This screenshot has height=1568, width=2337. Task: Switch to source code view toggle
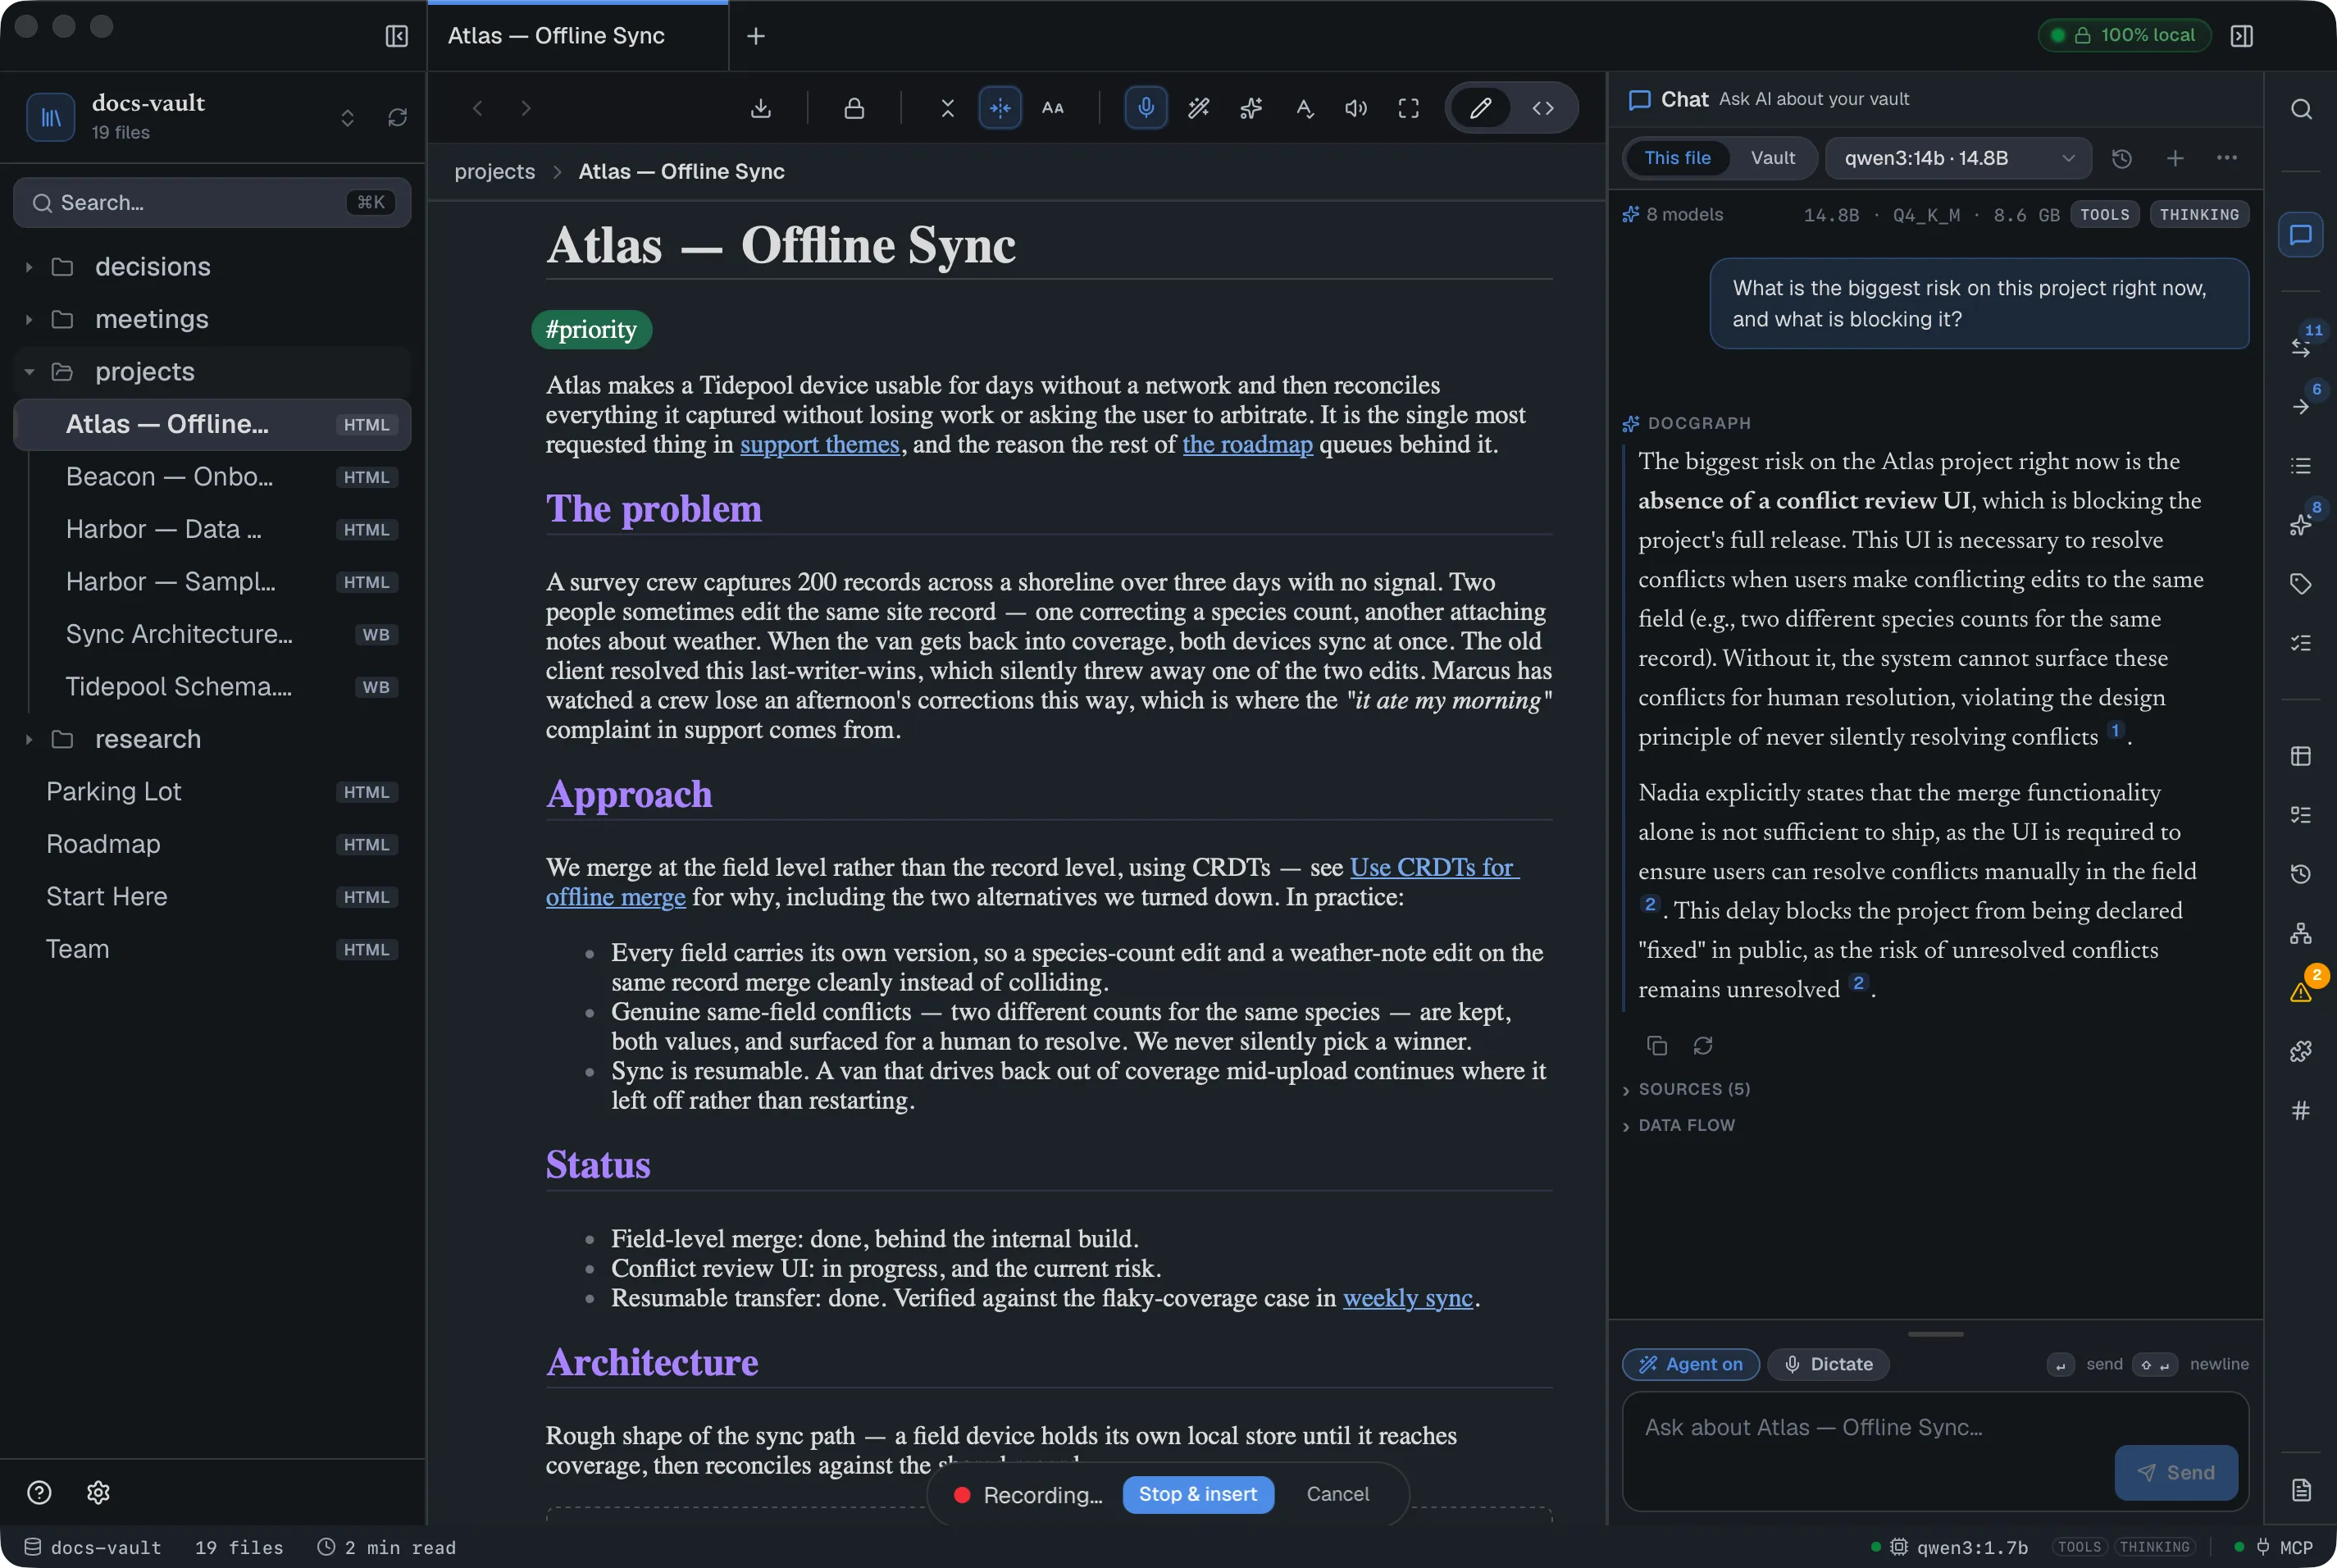coord(1543,108)
